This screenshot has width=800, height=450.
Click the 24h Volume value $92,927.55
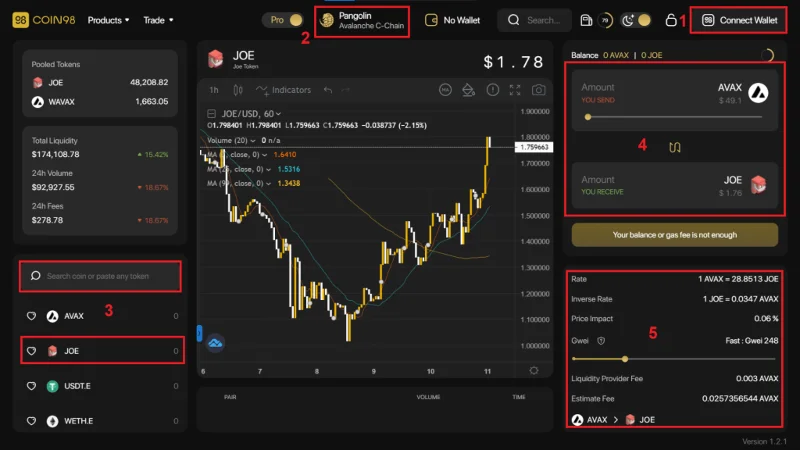(53, 187)
